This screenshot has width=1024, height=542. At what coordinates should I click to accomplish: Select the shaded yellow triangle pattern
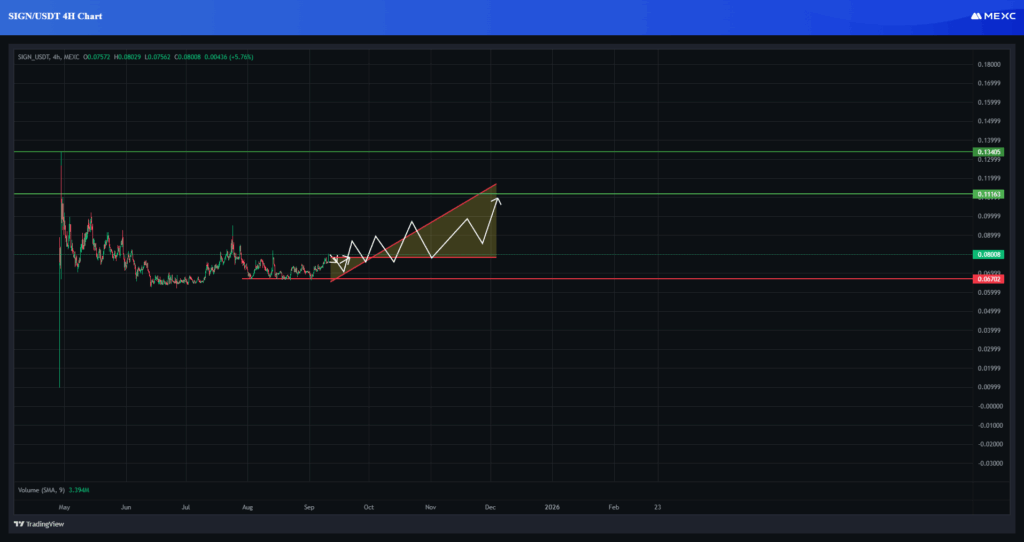[440, 240]
